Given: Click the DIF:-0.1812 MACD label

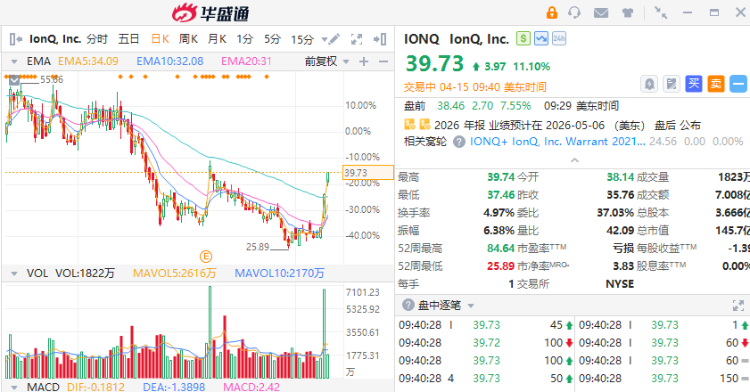Looking at the screenshot, I should pyautogui.click(x=96, y=387).
